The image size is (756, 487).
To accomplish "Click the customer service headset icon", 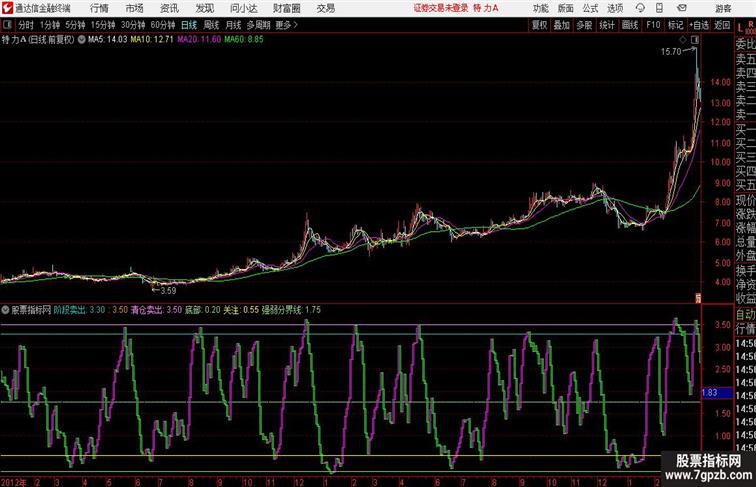I will click(x=640, y=8).
